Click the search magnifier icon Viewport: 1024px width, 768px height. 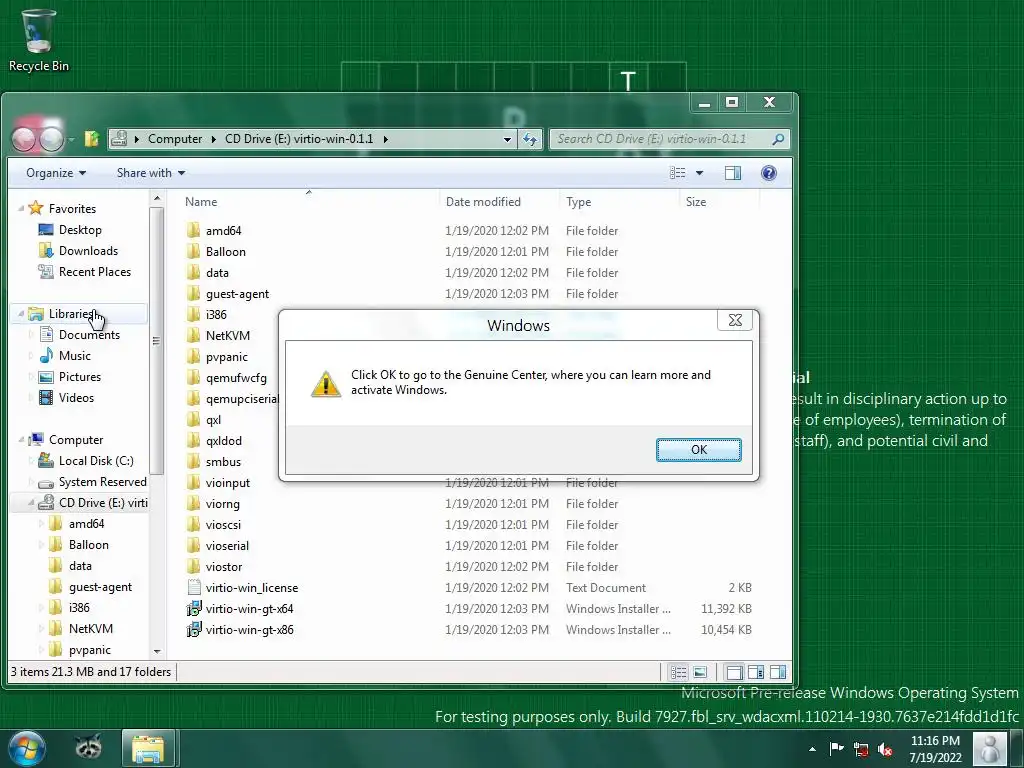[x=778, y=139]
